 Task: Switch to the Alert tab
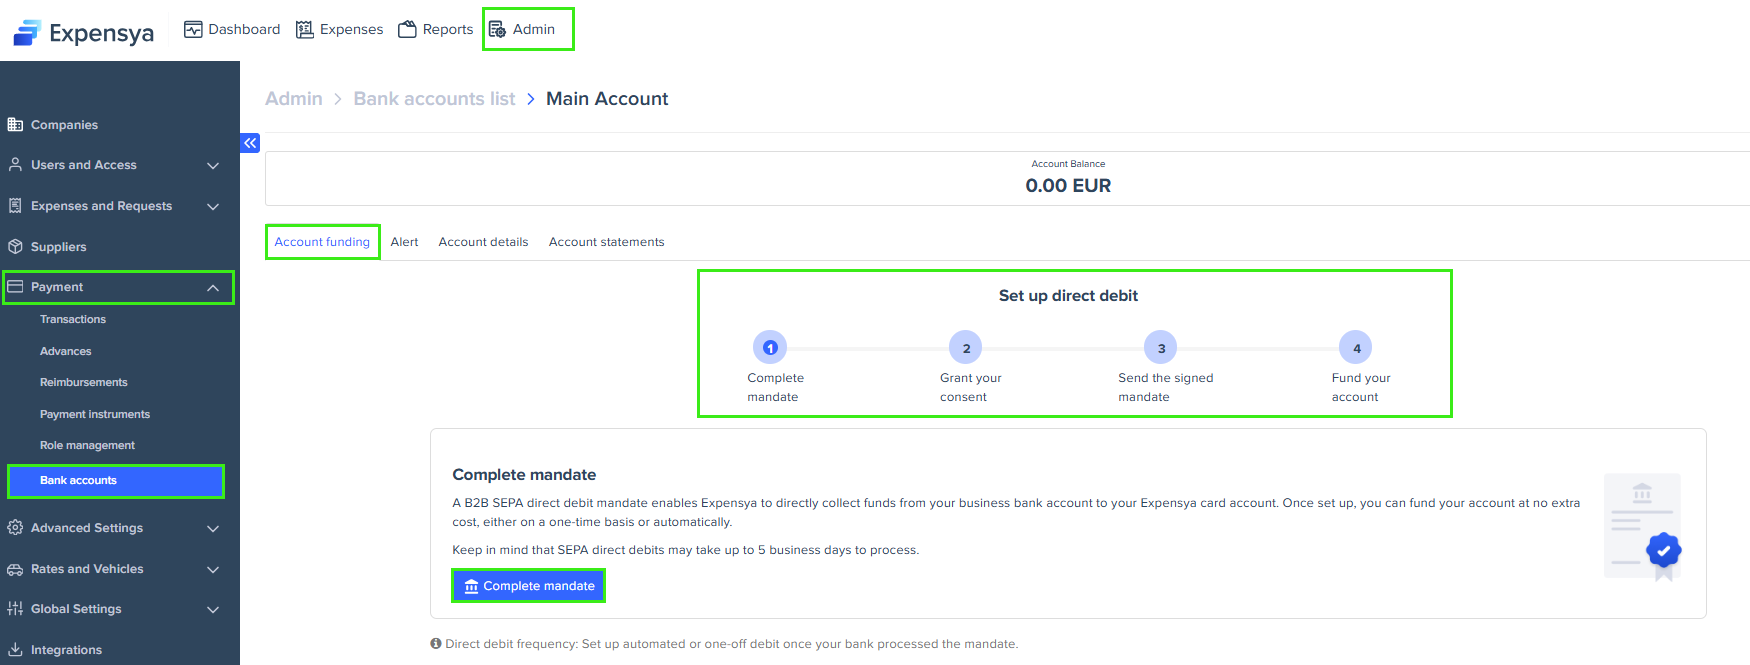tap(404, 242)
